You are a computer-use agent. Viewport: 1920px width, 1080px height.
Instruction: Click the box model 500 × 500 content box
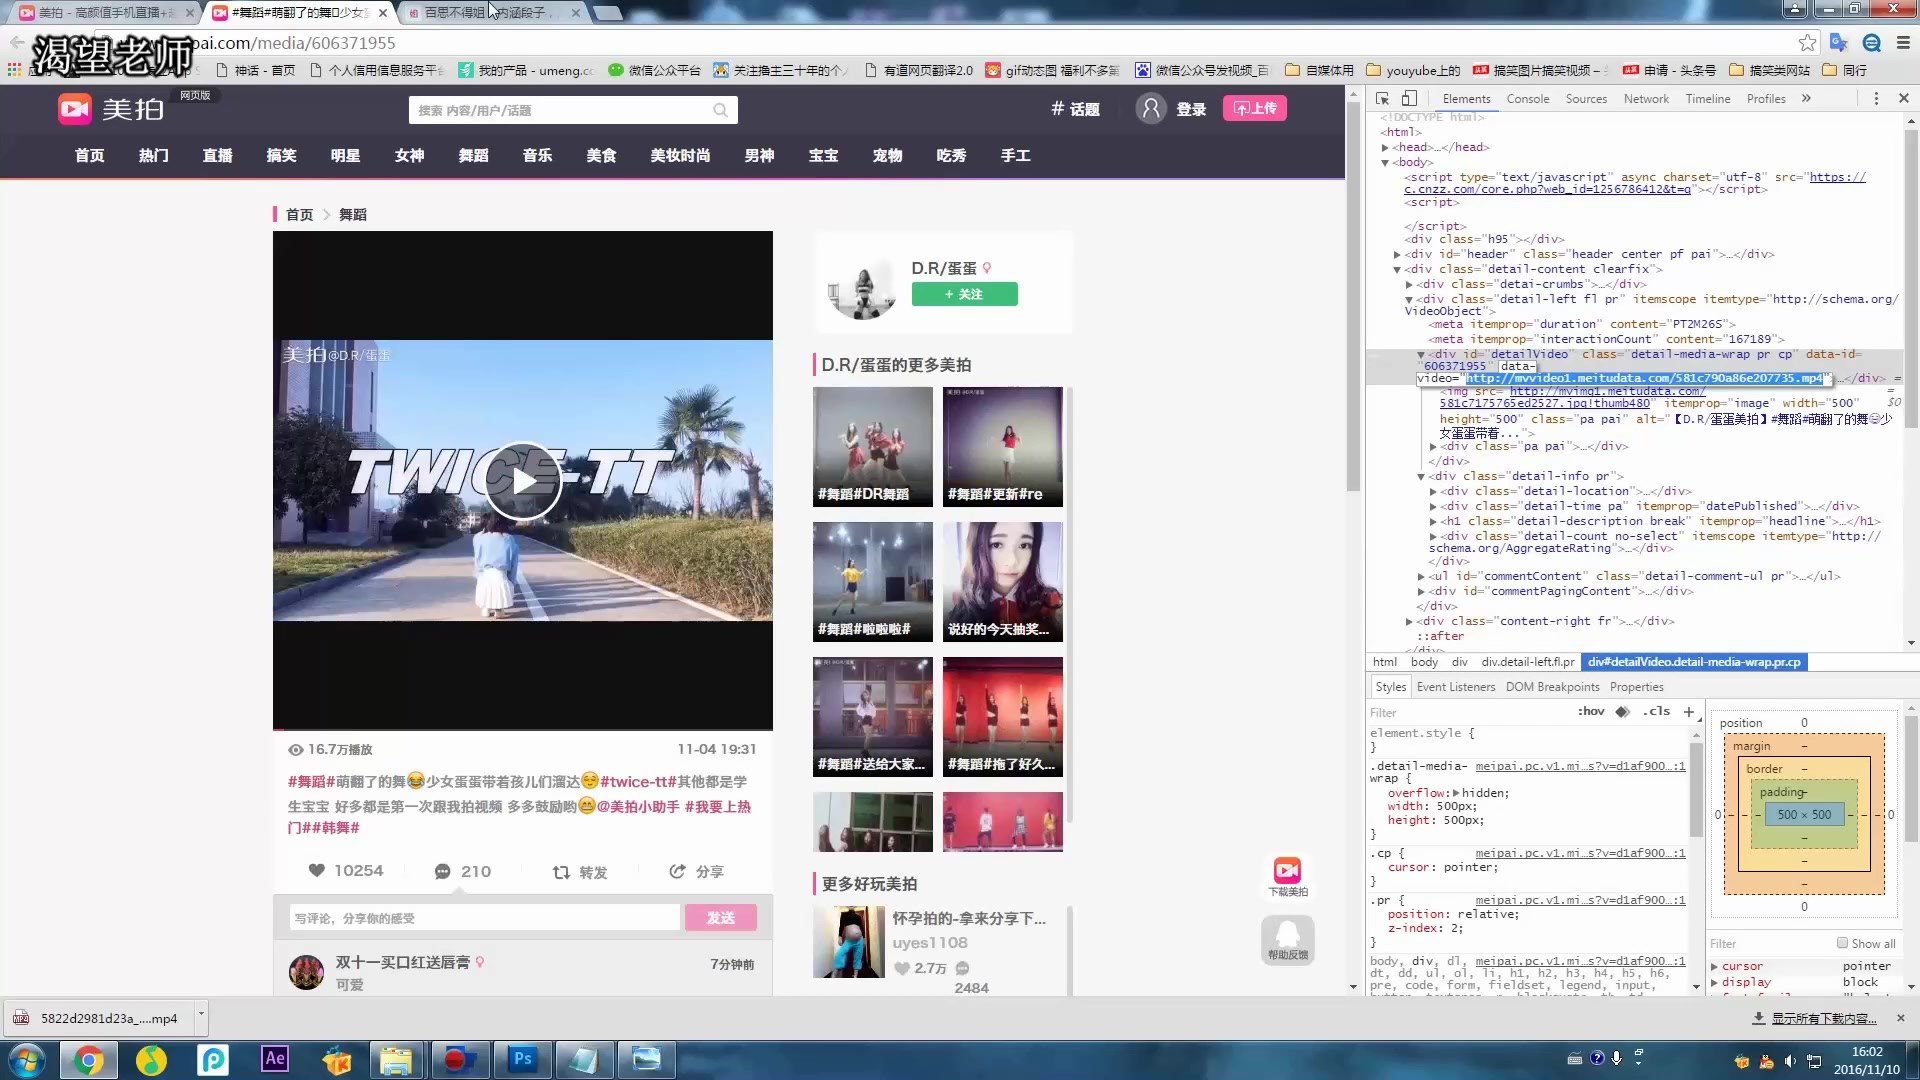tap(1804, 815)
